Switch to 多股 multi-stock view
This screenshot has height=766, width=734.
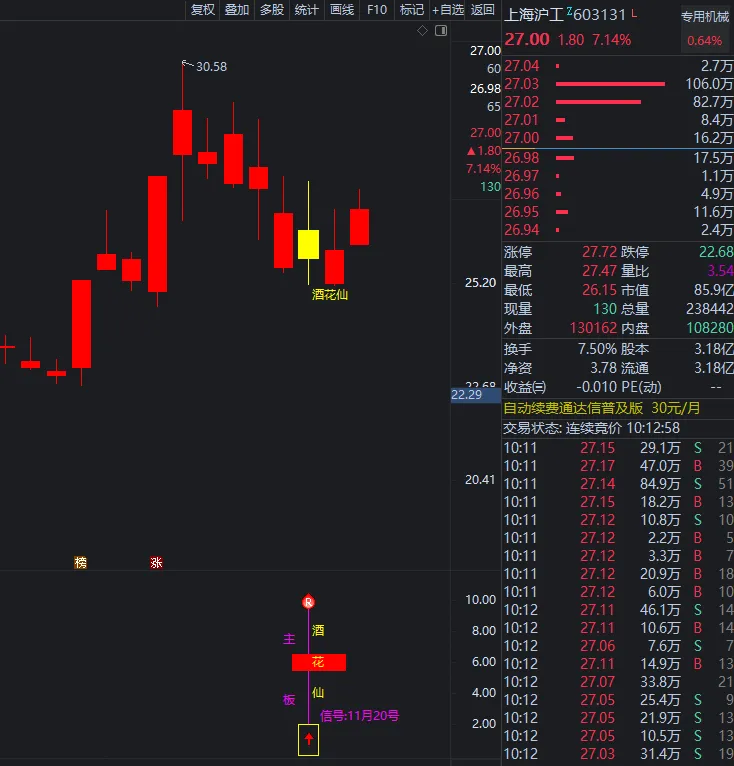[x=272, y=10]
